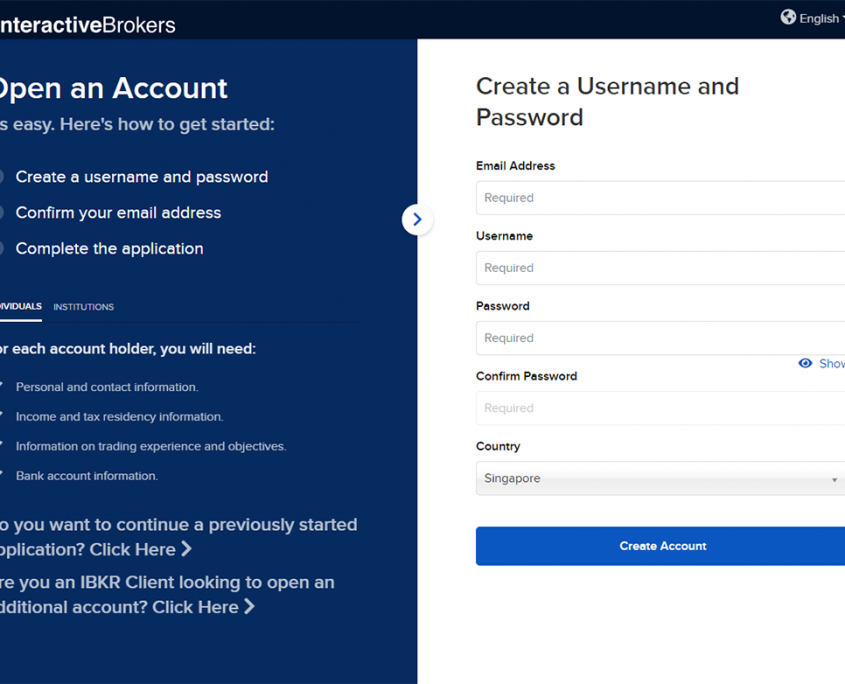This screenshot has width=845, height=684.
Task: Click into the Username input field
Action: (660, 268)
